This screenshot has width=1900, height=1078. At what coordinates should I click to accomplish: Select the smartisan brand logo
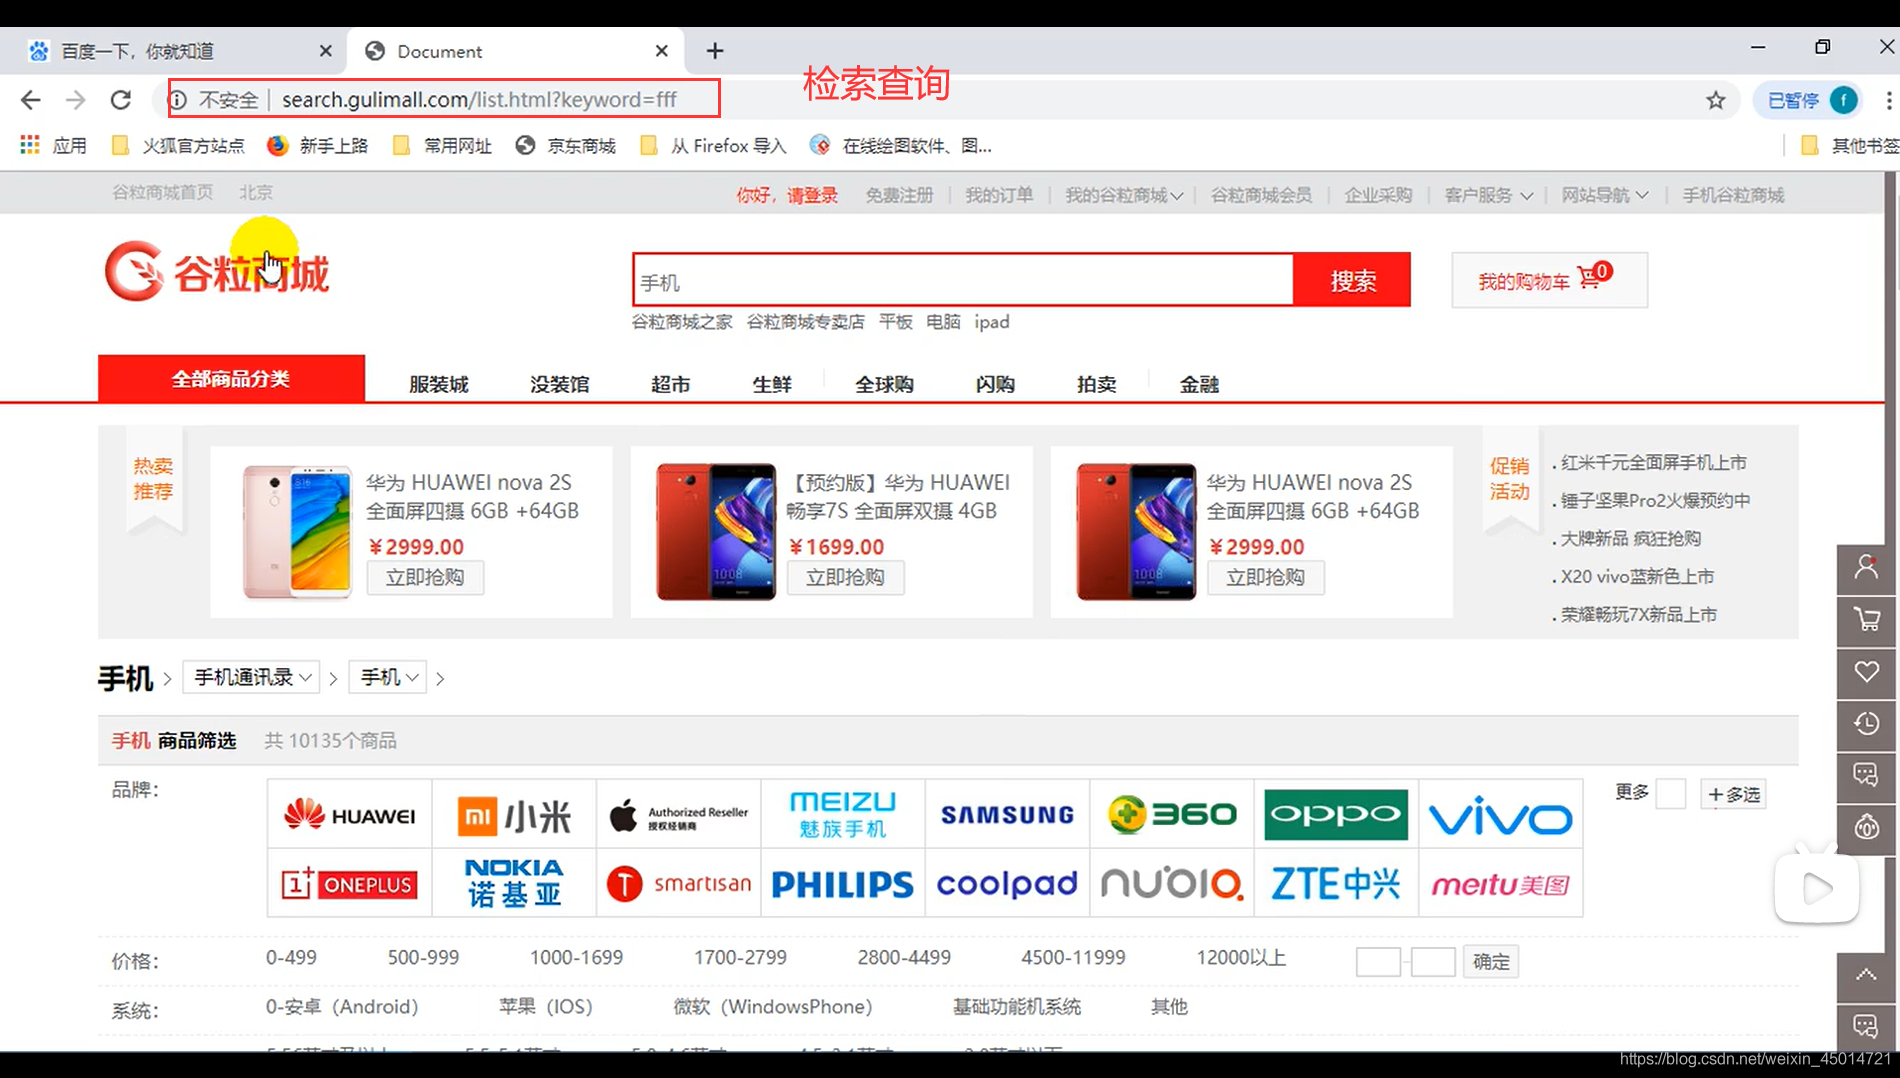(x=679, y=884)
